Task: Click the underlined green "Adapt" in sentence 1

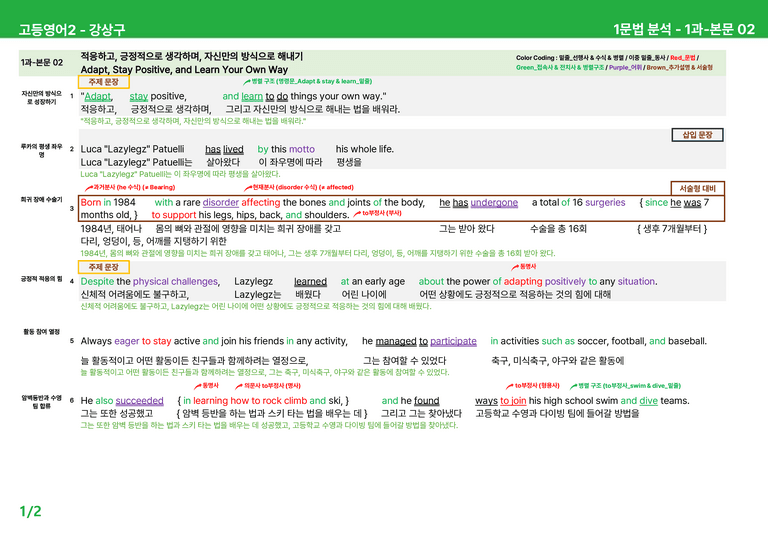Action: [97, 96]
